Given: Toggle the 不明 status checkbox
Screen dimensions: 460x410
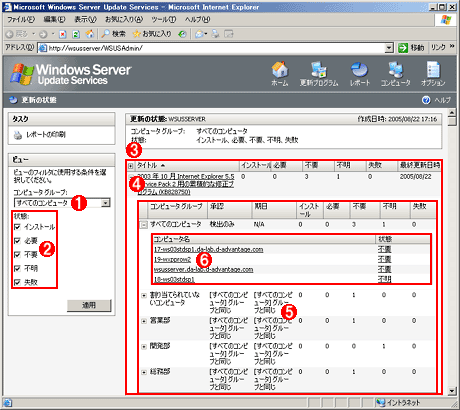Looking at the screenshot, I should pyautogui.click(x=17, y=268).
